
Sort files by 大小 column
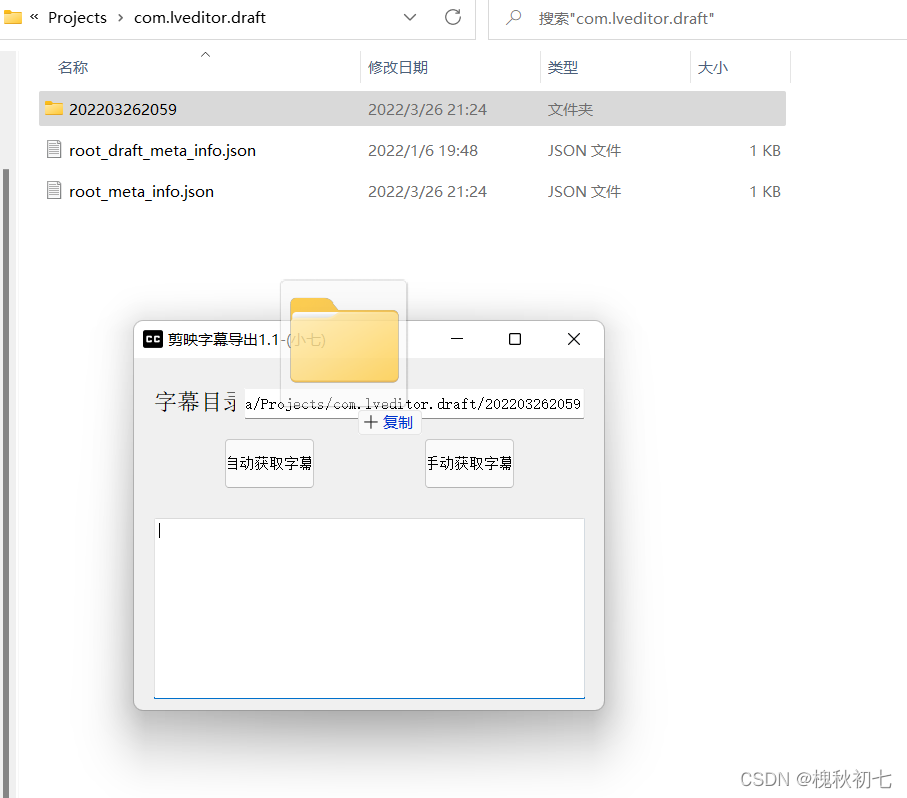point(713,68)
